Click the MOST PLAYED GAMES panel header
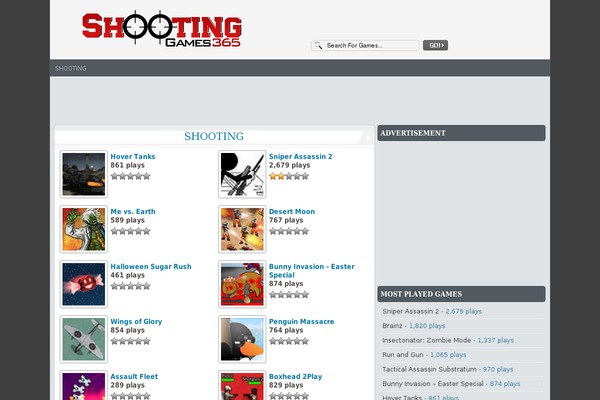The height and width of the screenshot is (400, 600). coord(461,294)
